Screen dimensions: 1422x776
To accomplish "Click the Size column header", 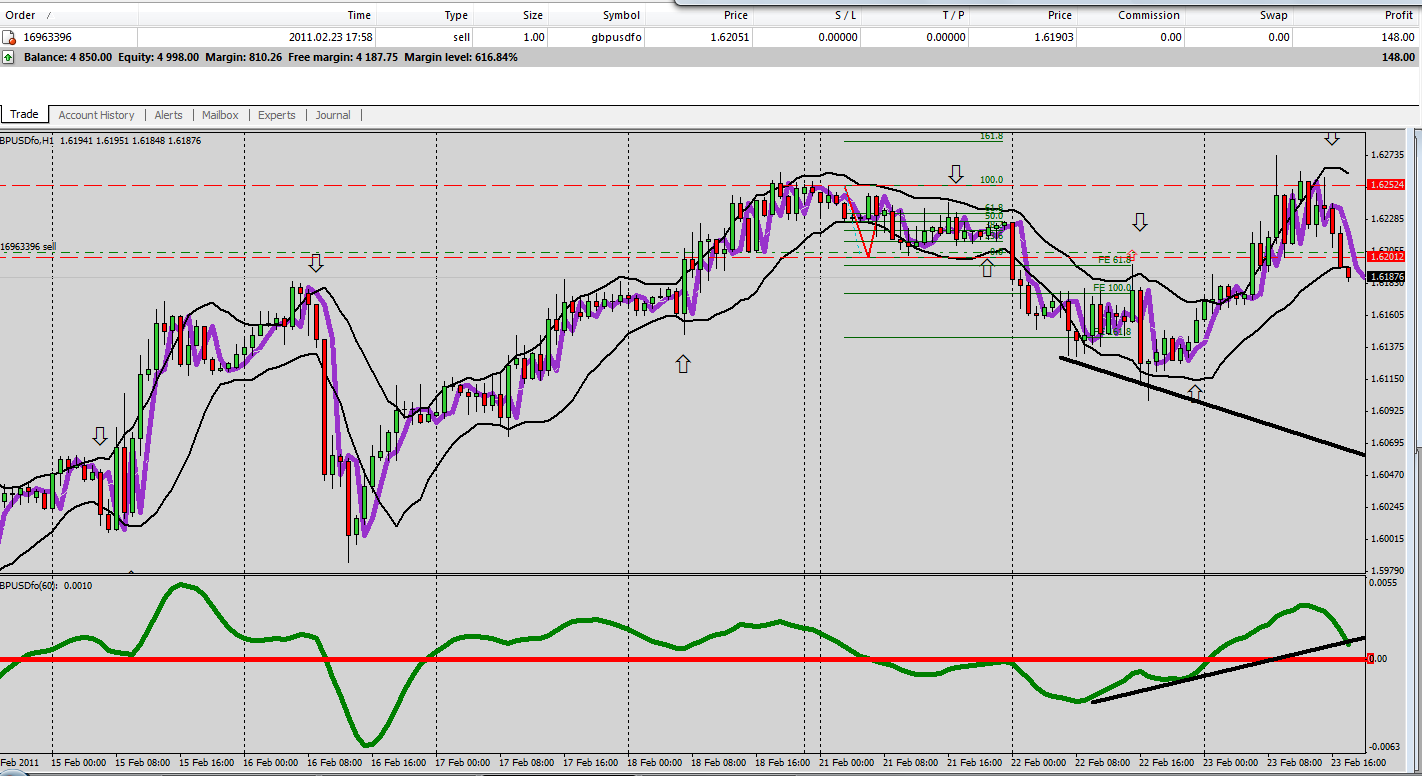I will tap(533, 15).
